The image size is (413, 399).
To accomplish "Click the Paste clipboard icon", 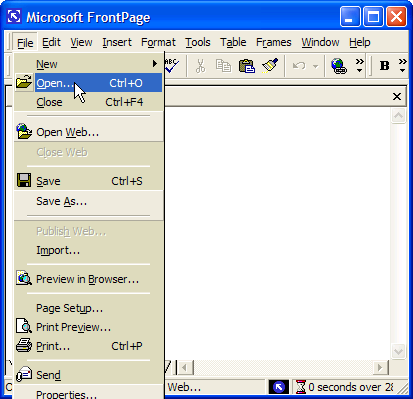I will [x=247, y=66].
